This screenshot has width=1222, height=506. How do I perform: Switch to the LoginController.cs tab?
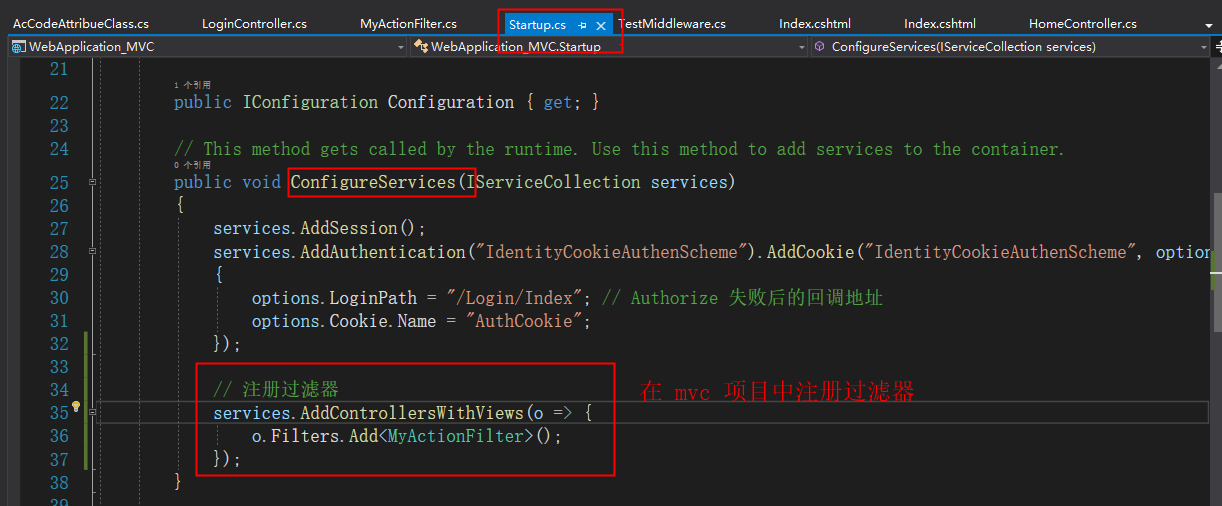tap(254, 24)
